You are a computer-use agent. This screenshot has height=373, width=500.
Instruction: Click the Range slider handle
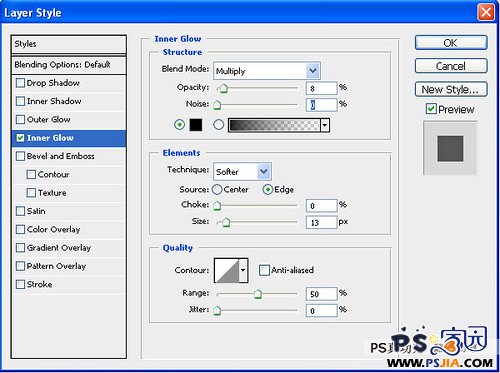coord(258,294)
